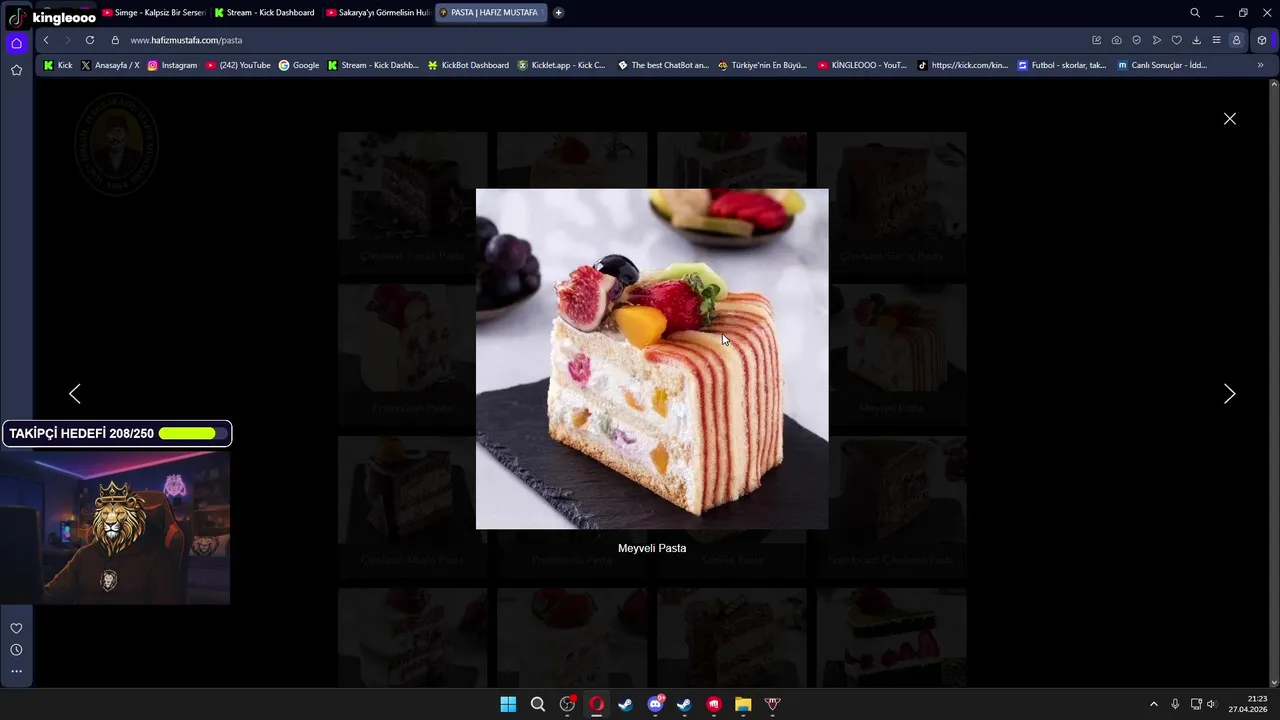Open the https://kick.com/kin... bookmark
The image size is (1280, 720).
click(963, 65)
